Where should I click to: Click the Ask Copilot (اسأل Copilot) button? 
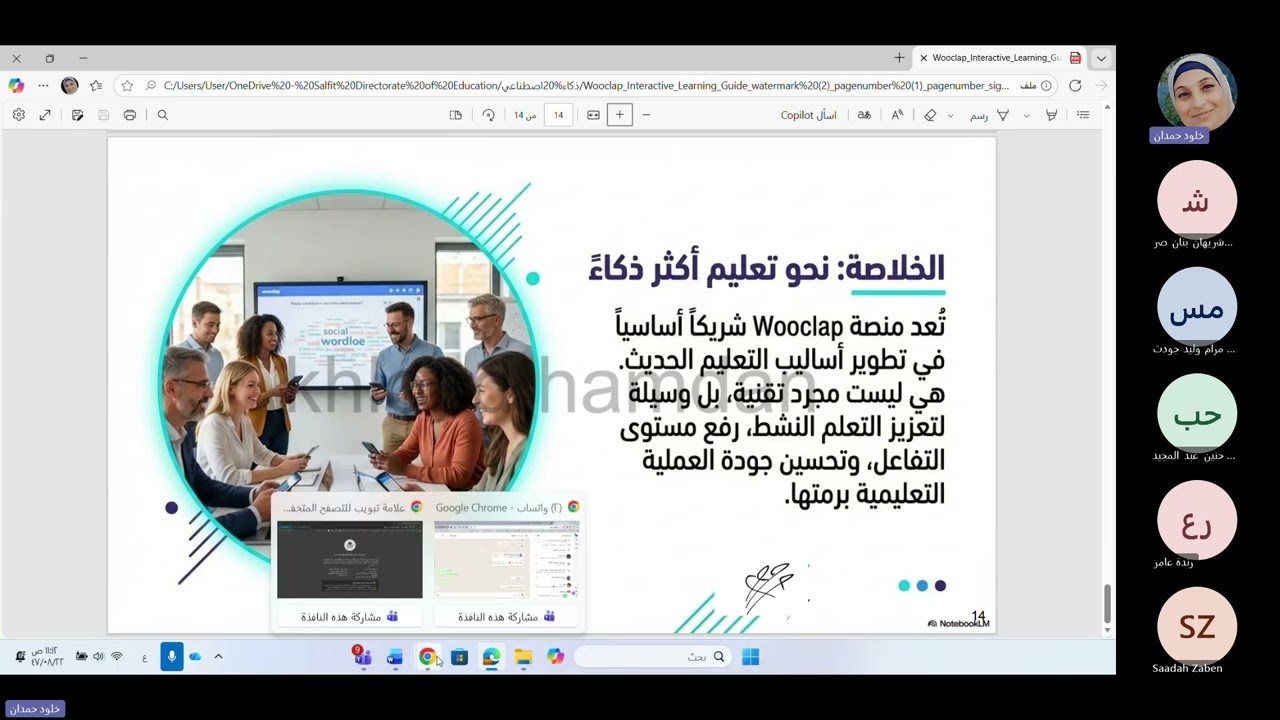808,115
